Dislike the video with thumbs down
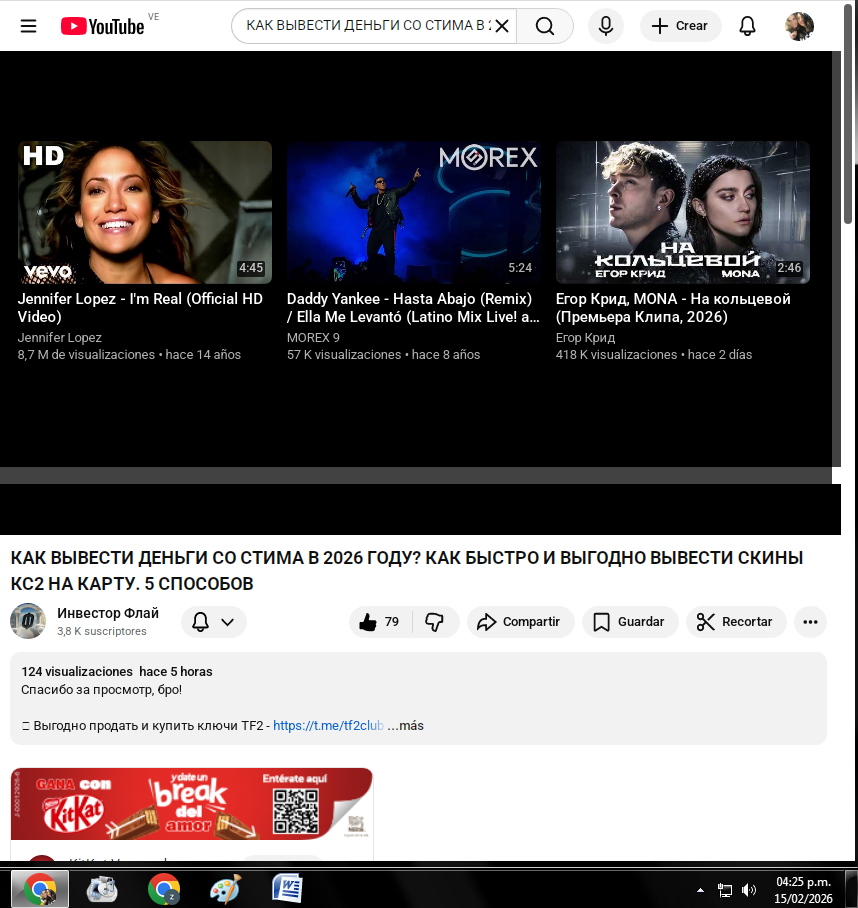858x908 pixels. coord(435,622)
